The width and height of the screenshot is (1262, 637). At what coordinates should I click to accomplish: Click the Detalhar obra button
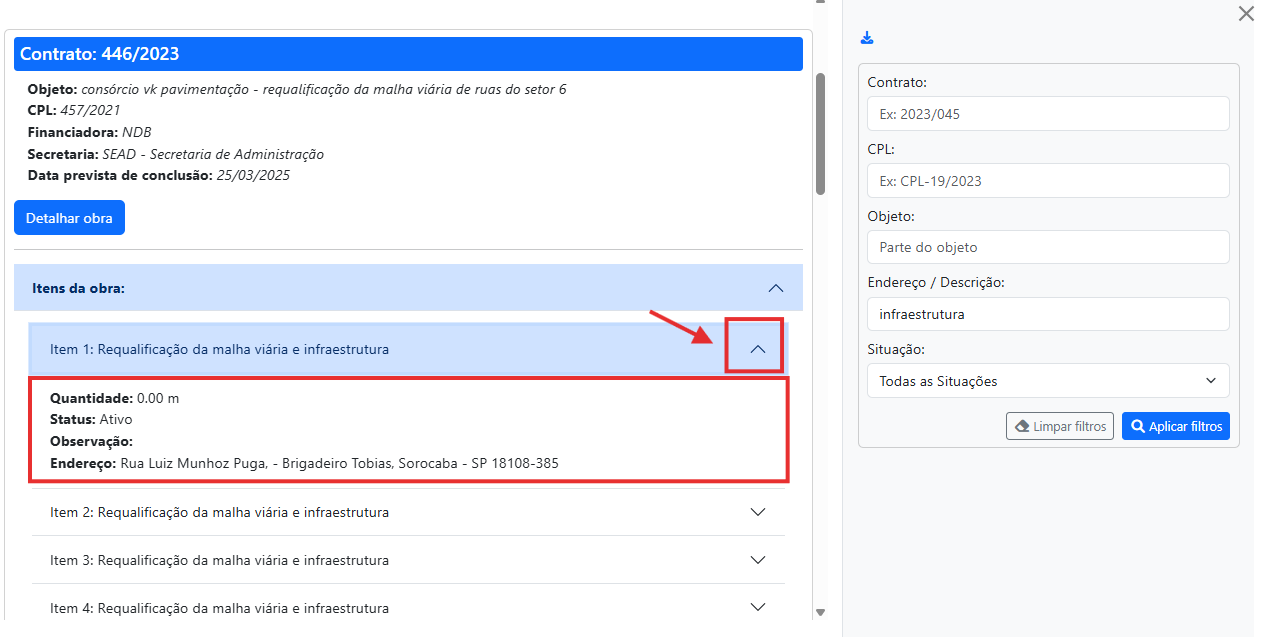(x=69, y=218)
